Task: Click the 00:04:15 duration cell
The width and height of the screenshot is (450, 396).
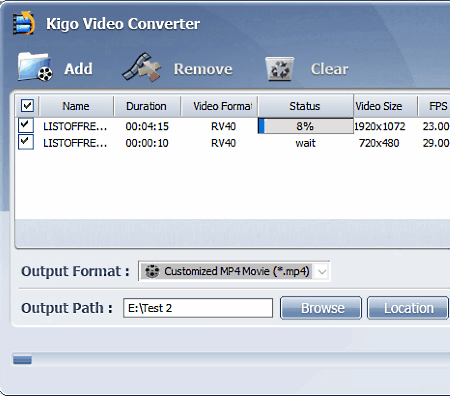Action: (x=147, y=126)
